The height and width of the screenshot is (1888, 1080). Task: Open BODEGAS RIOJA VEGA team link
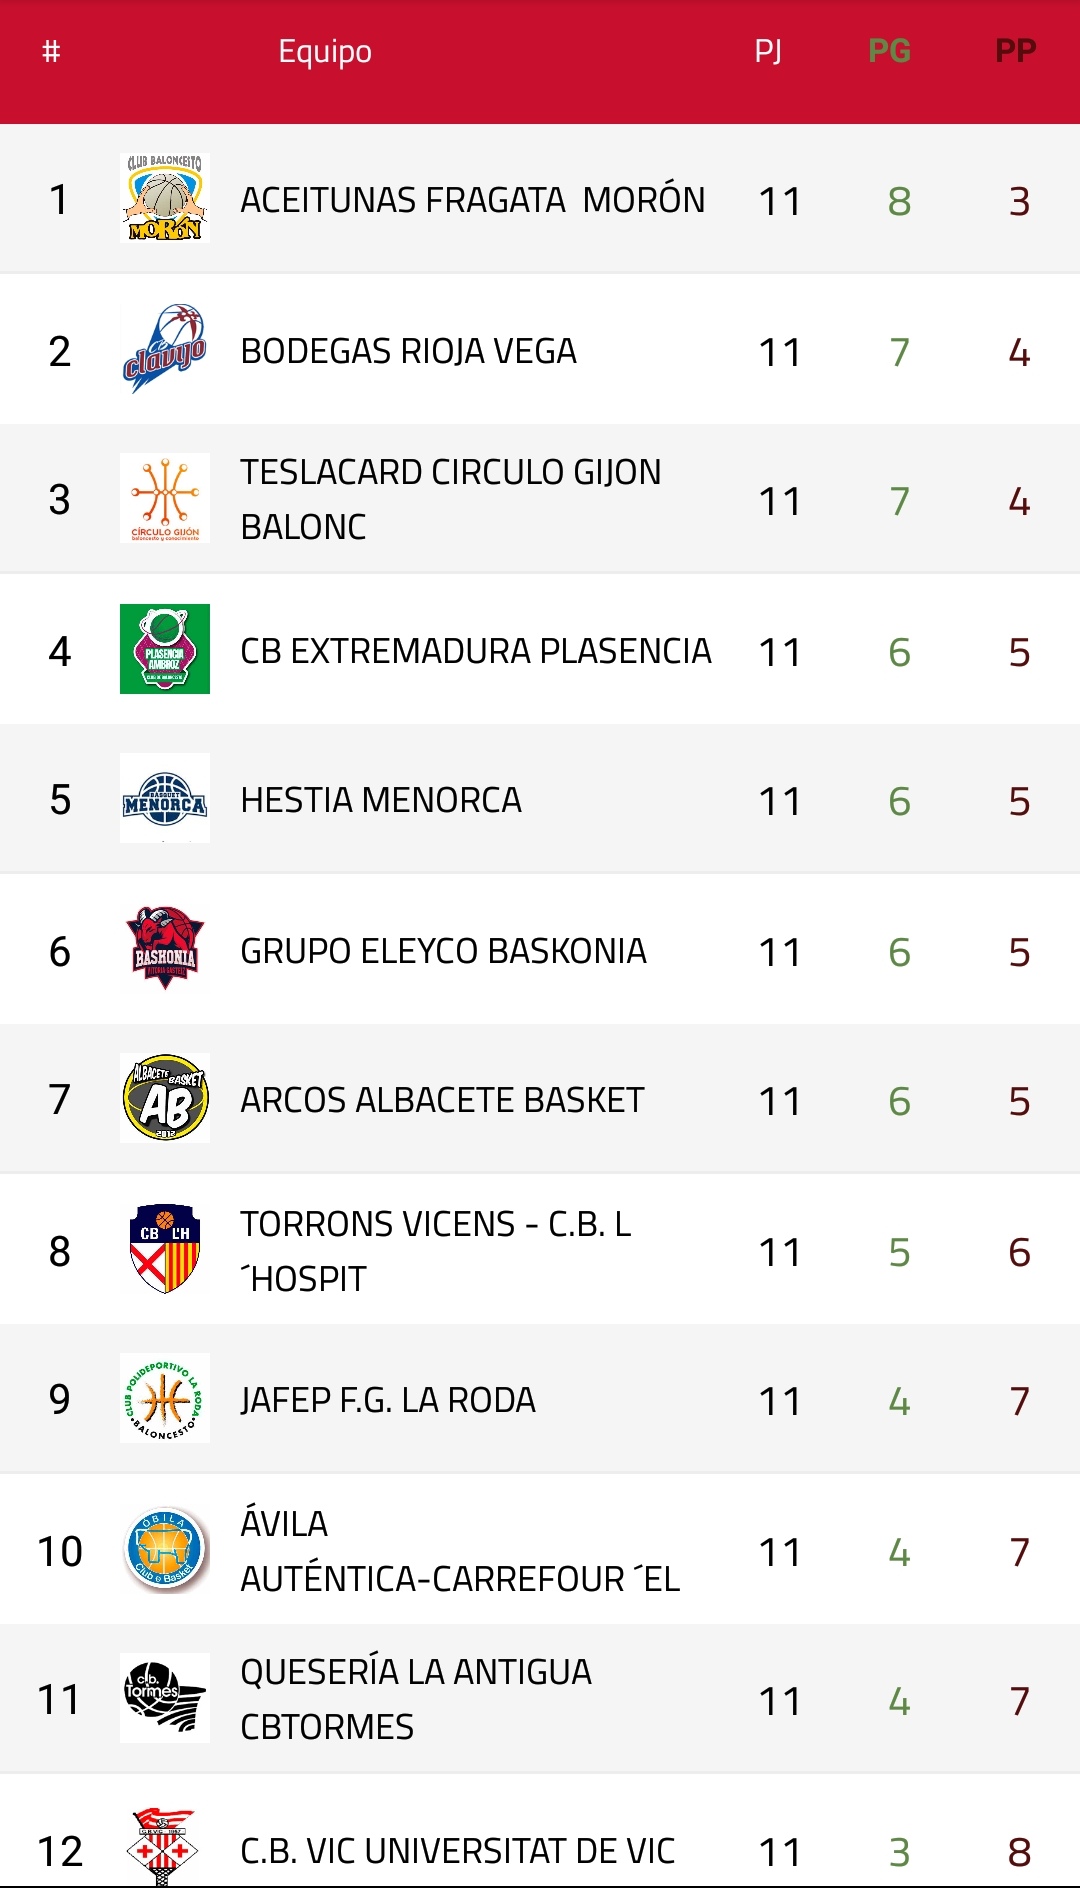408,352
